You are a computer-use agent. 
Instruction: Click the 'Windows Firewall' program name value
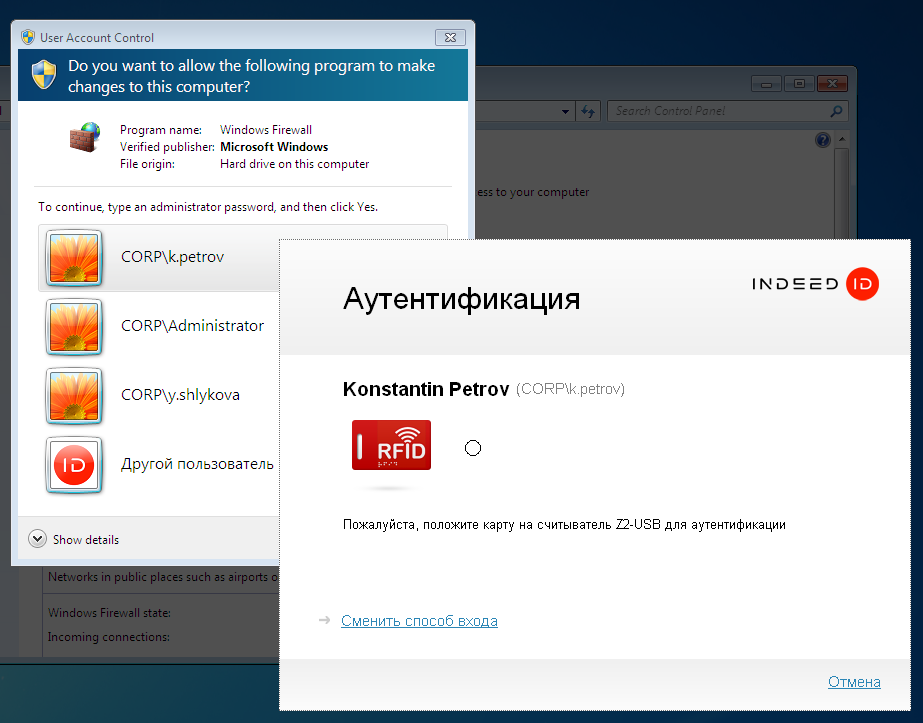click(265, 130)
